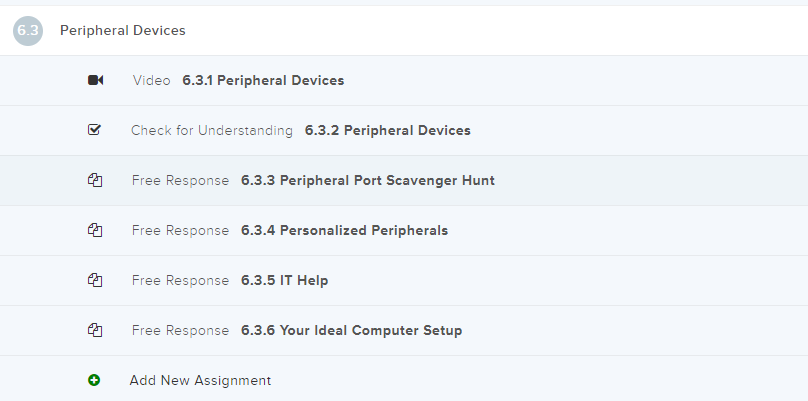Click the 6.3 module number badge
The height and width of the screenshot is (401, 808).
[x=28, y=30]
